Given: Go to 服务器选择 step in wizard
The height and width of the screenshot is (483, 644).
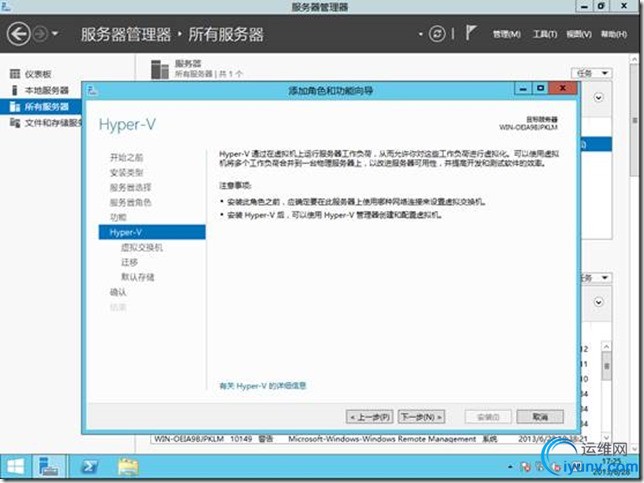Looking at the screenshot, I should click(x=130, y=188).
